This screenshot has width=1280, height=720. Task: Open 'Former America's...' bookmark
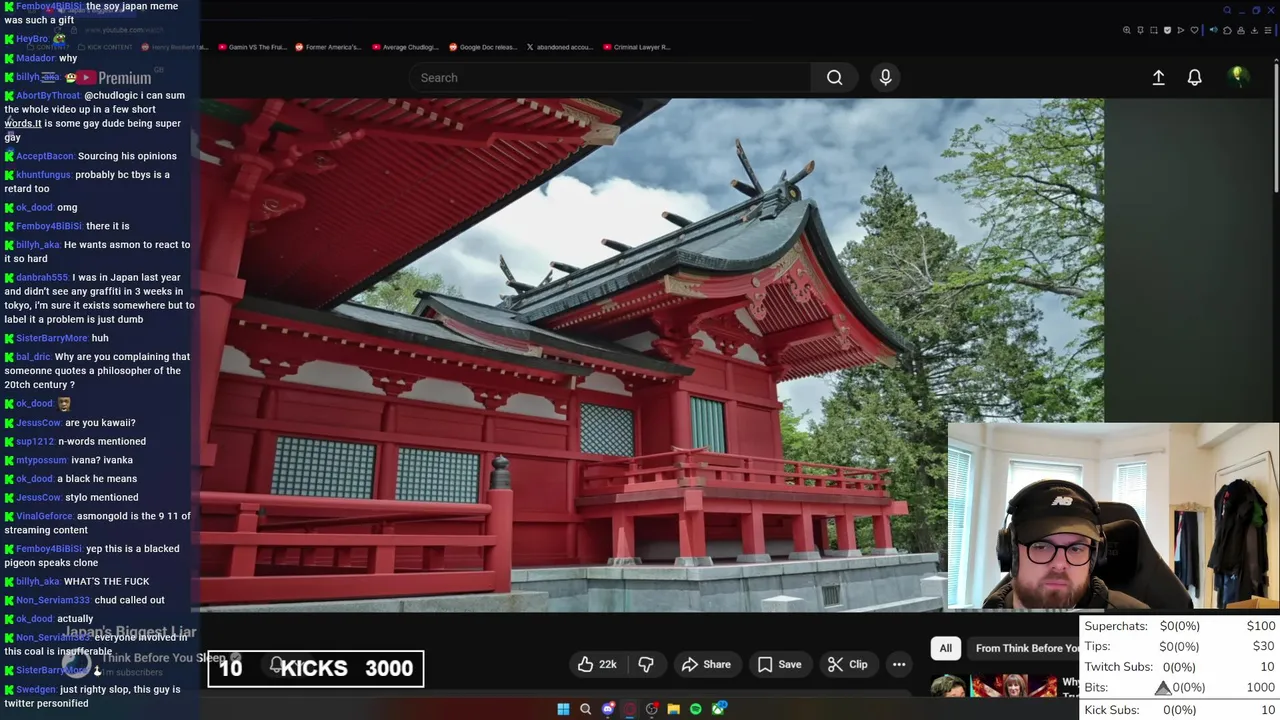point(327,47)
